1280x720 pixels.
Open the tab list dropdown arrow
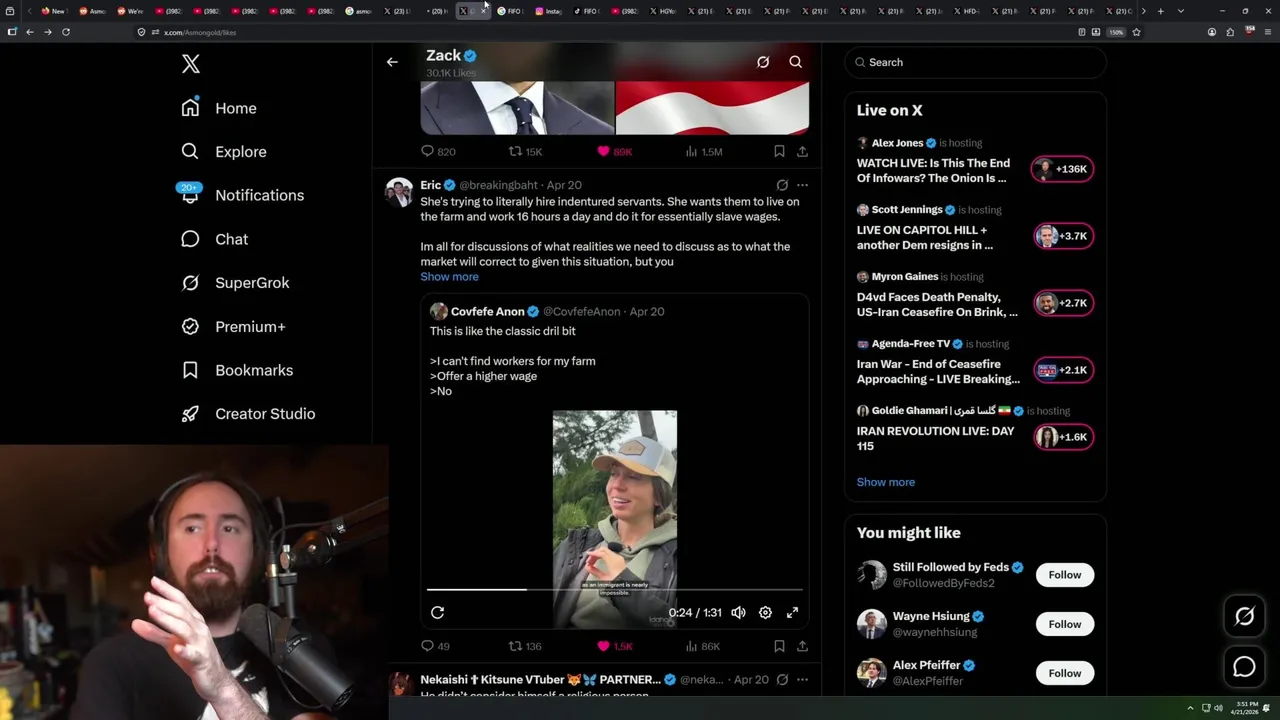(x=1181, y=11)
